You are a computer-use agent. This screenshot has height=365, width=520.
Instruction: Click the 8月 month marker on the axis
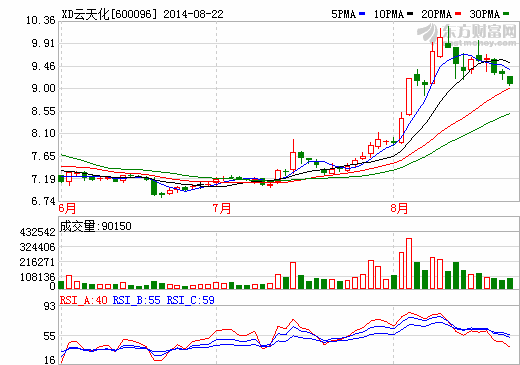click(x=399, y=209)
